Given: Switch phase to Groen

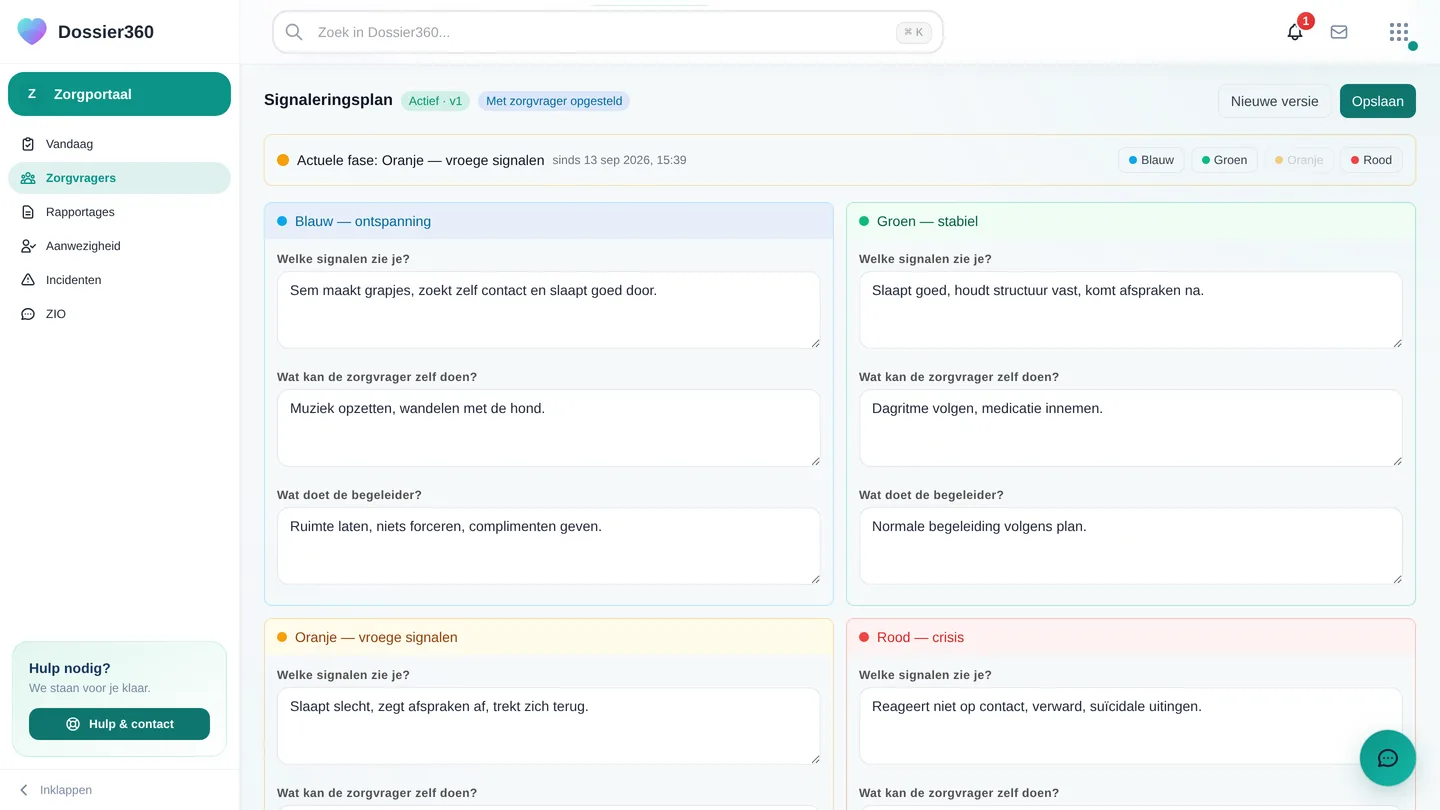Looking at the screenshot, I should [1224, 160].
